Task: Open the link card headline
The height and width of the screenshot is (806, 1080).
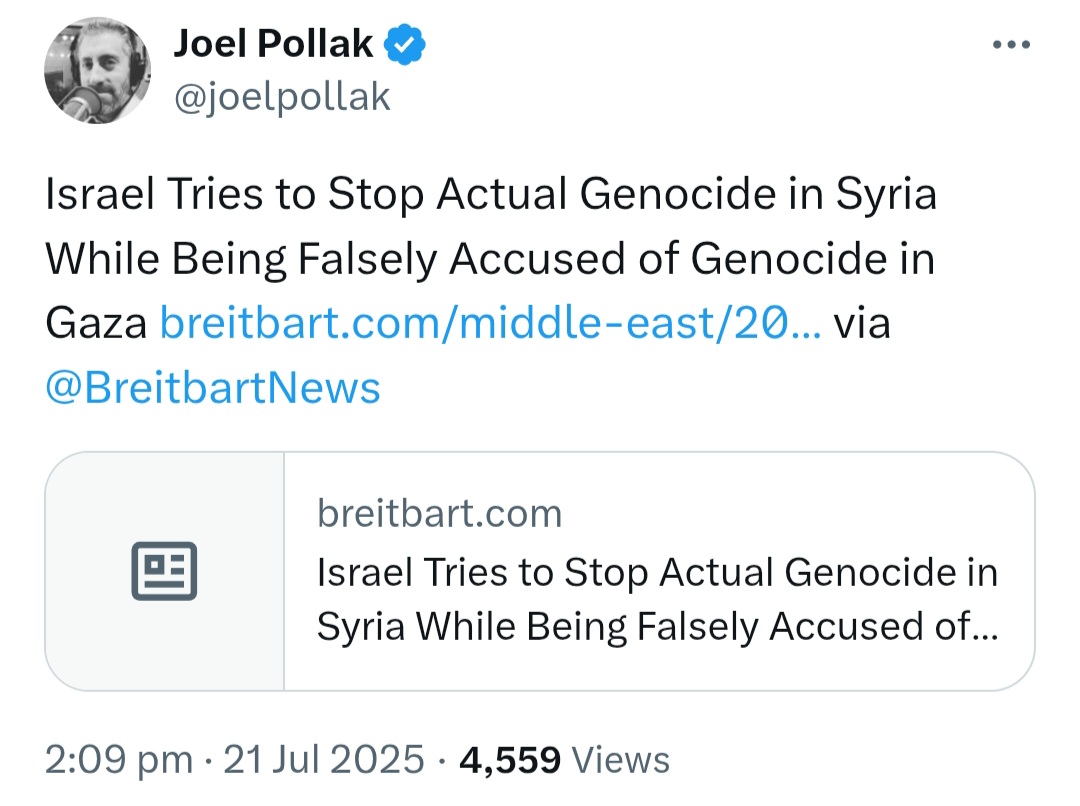Action: click(657, 573)
